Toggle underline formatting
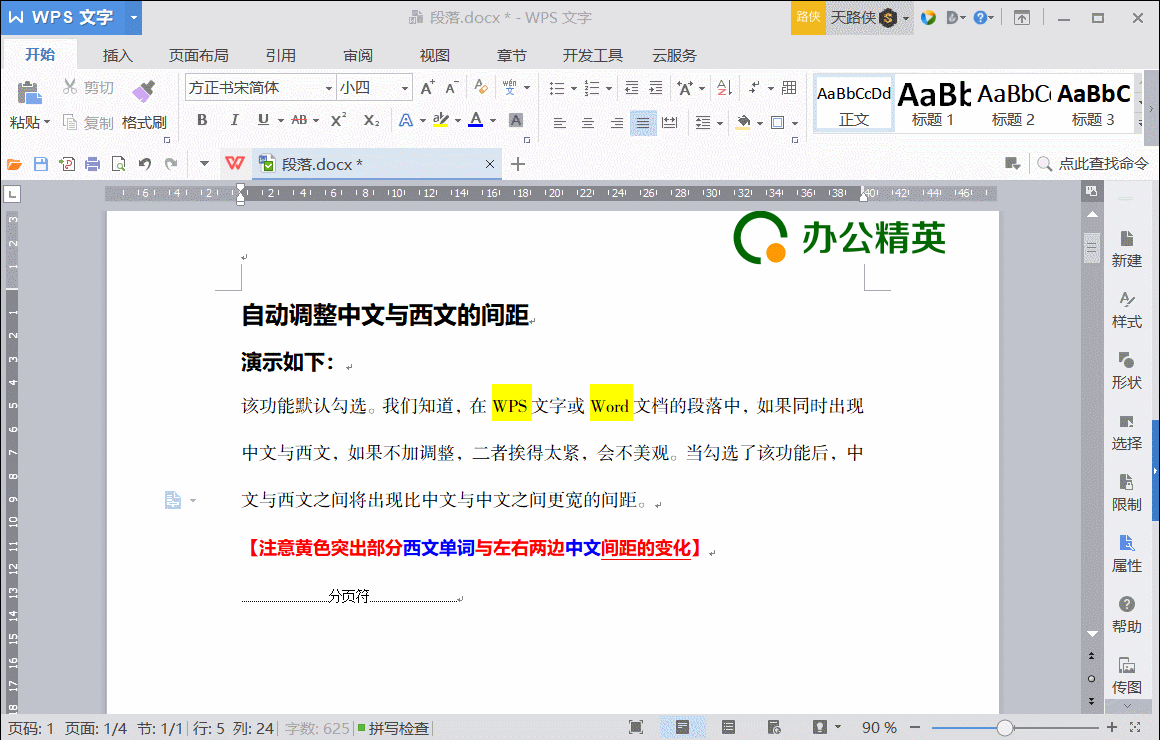The height and width of the screenshot is (740, 1160). (263, 120)
